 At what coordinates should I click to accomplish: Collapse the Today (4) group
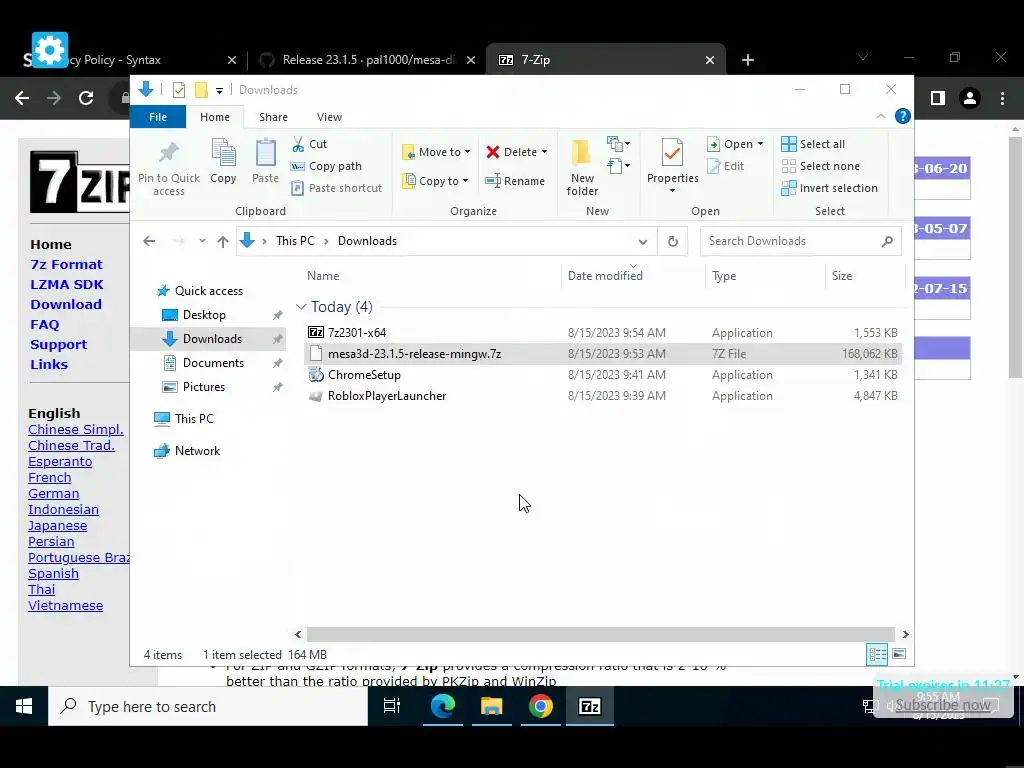(x=301, y=306)
